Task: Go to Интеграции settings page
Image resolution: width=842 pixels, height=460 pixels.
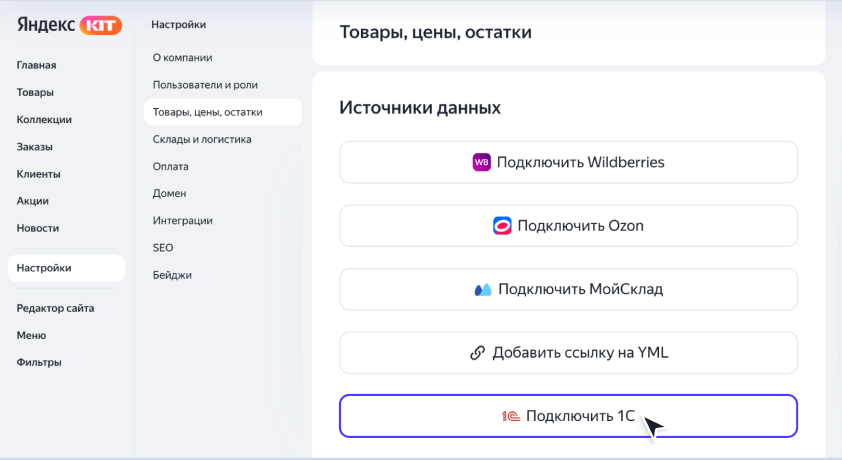Action: 183,221
